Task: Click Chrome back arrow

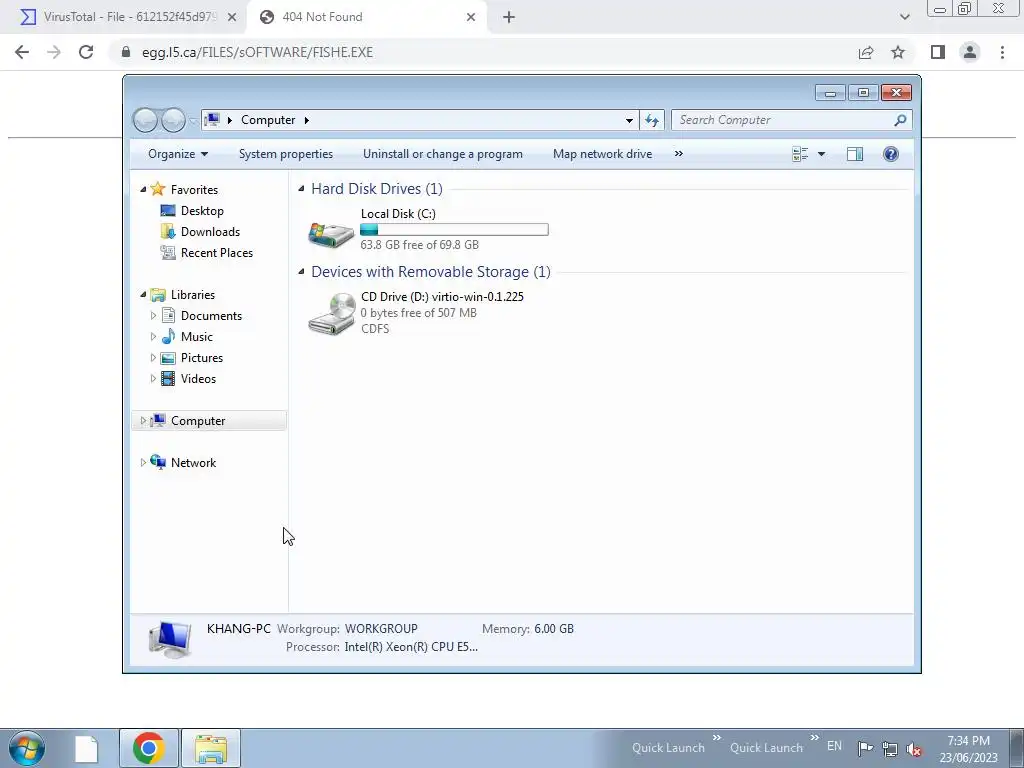Action: pyautogui.click(x=22, y=52)
